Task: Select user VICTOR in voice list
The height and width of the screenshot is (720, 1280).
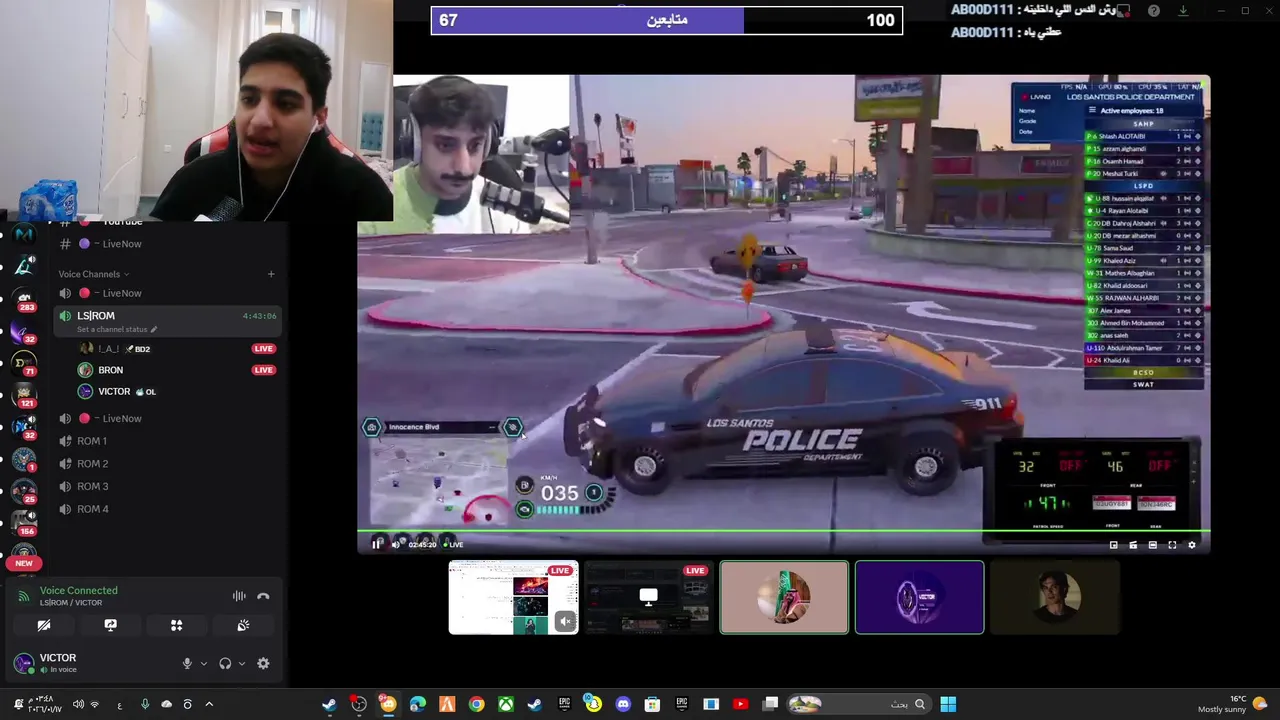Action: point(114,392)
